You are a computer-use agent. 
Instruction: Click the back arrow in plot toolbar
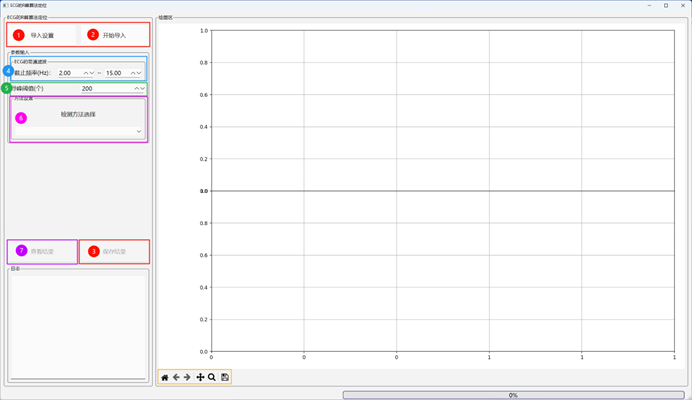click(x=177, y=377)
